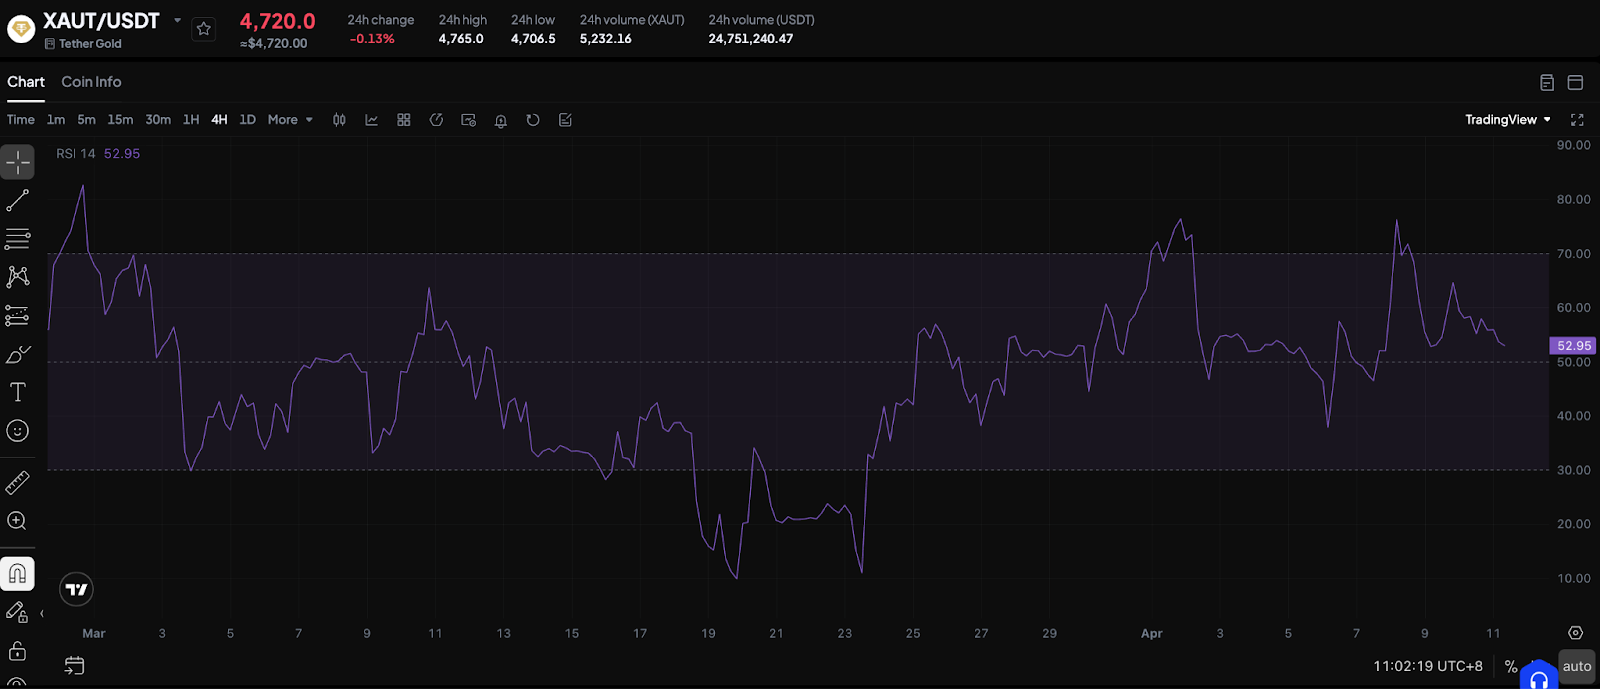Toggle percentage scale mode

click(1511, 666)
